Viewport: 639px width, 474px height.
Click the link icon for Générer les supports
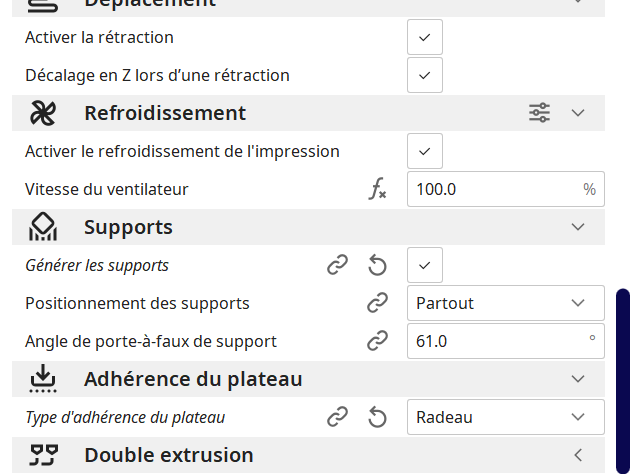(x=338, y=265)
